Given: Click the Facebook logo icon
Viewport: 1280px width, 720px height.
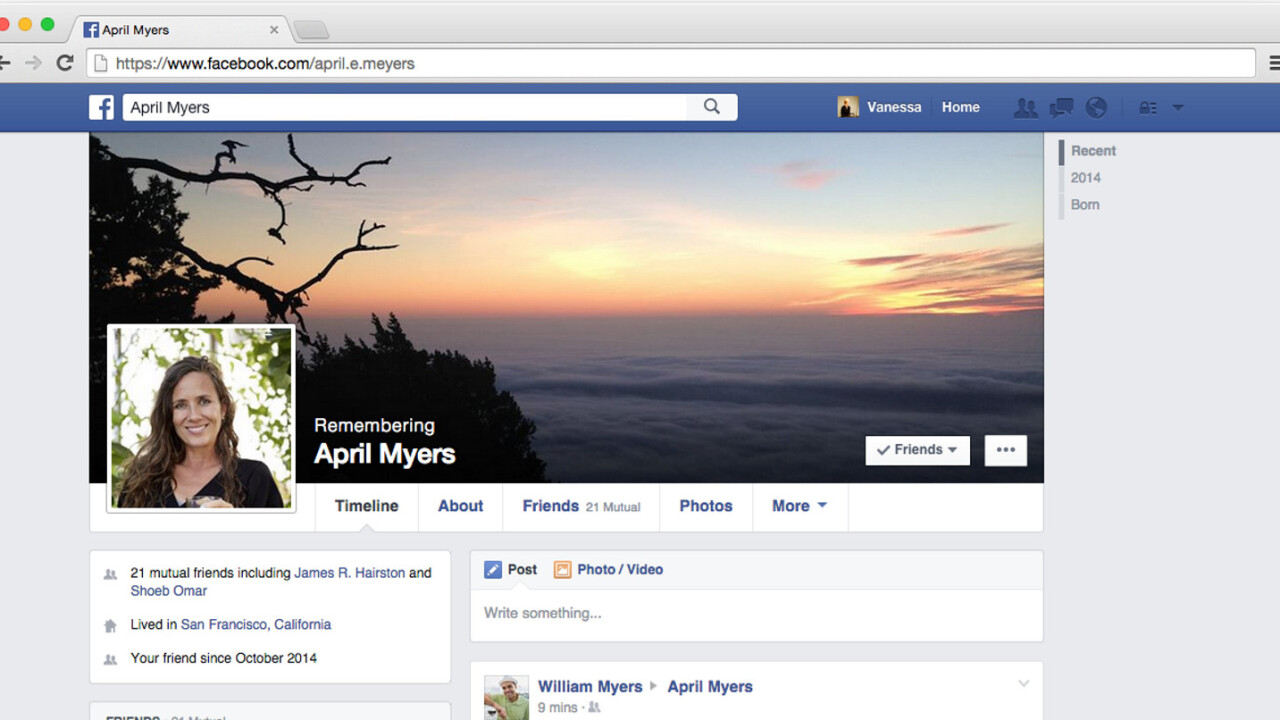Looking at the screenshot, I should pyautogui.click(x=101, y=107).
